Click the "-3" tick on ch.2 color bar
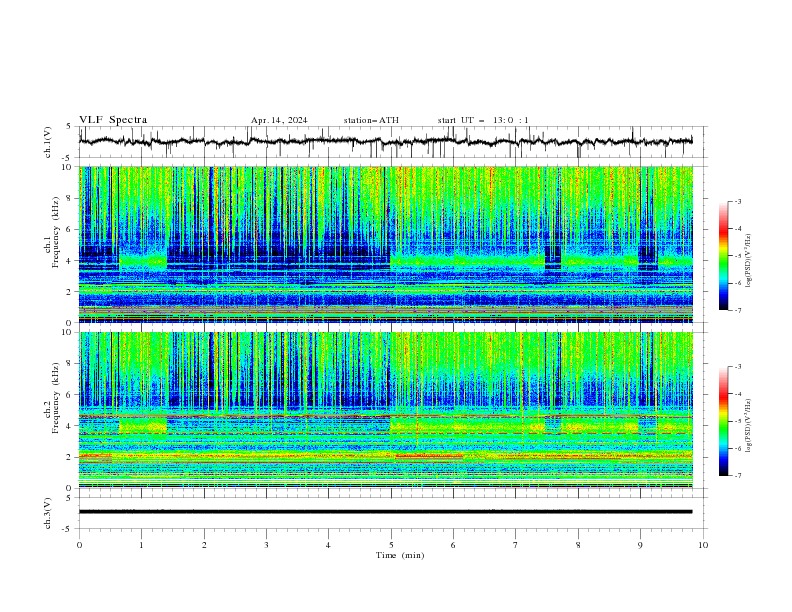The image size is (792, 612). tap(737, 367)
